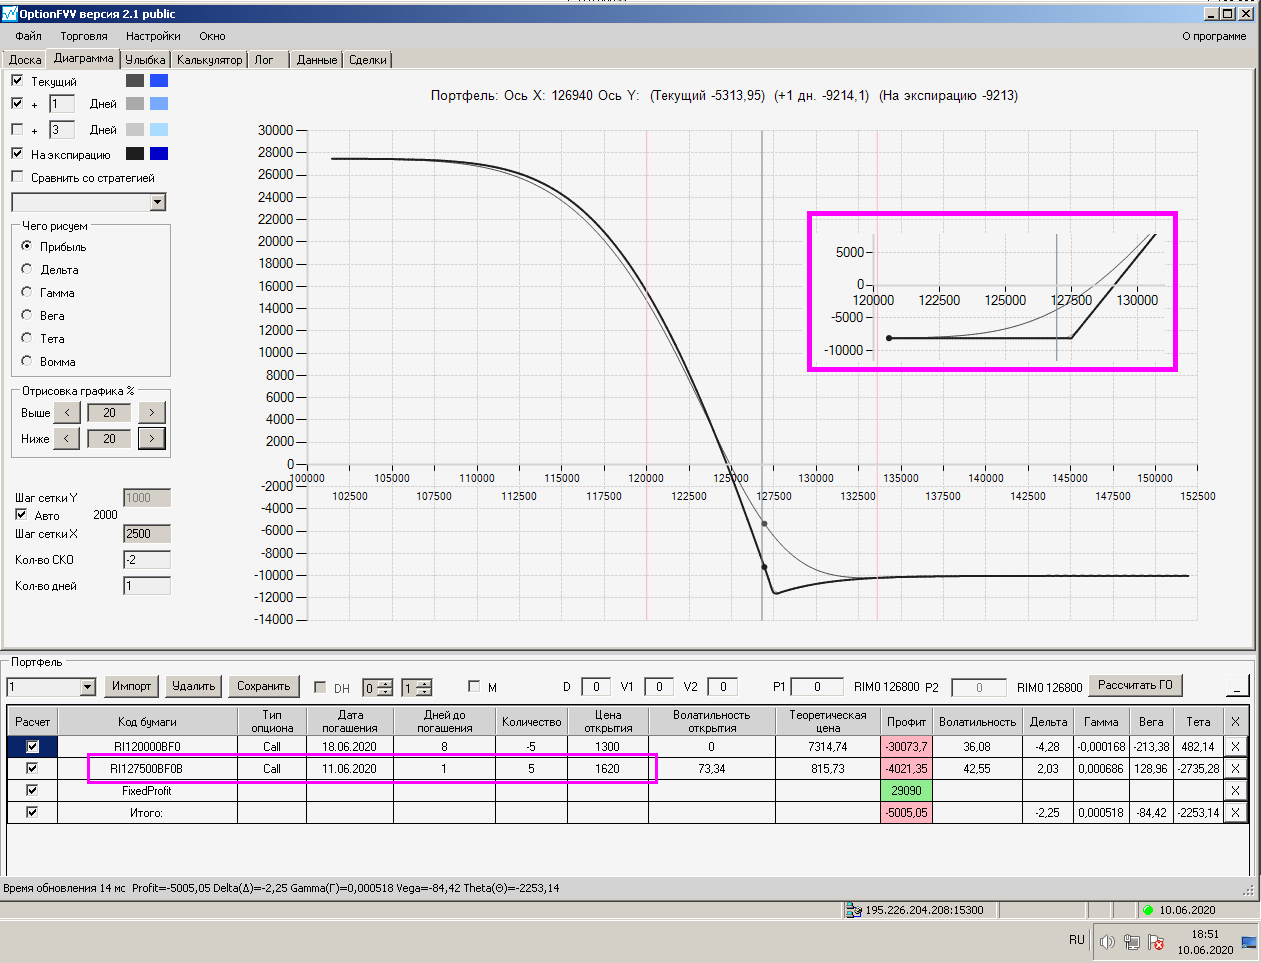Click the left arrow for Выше

pyautogui.click(x=67, y=412)
